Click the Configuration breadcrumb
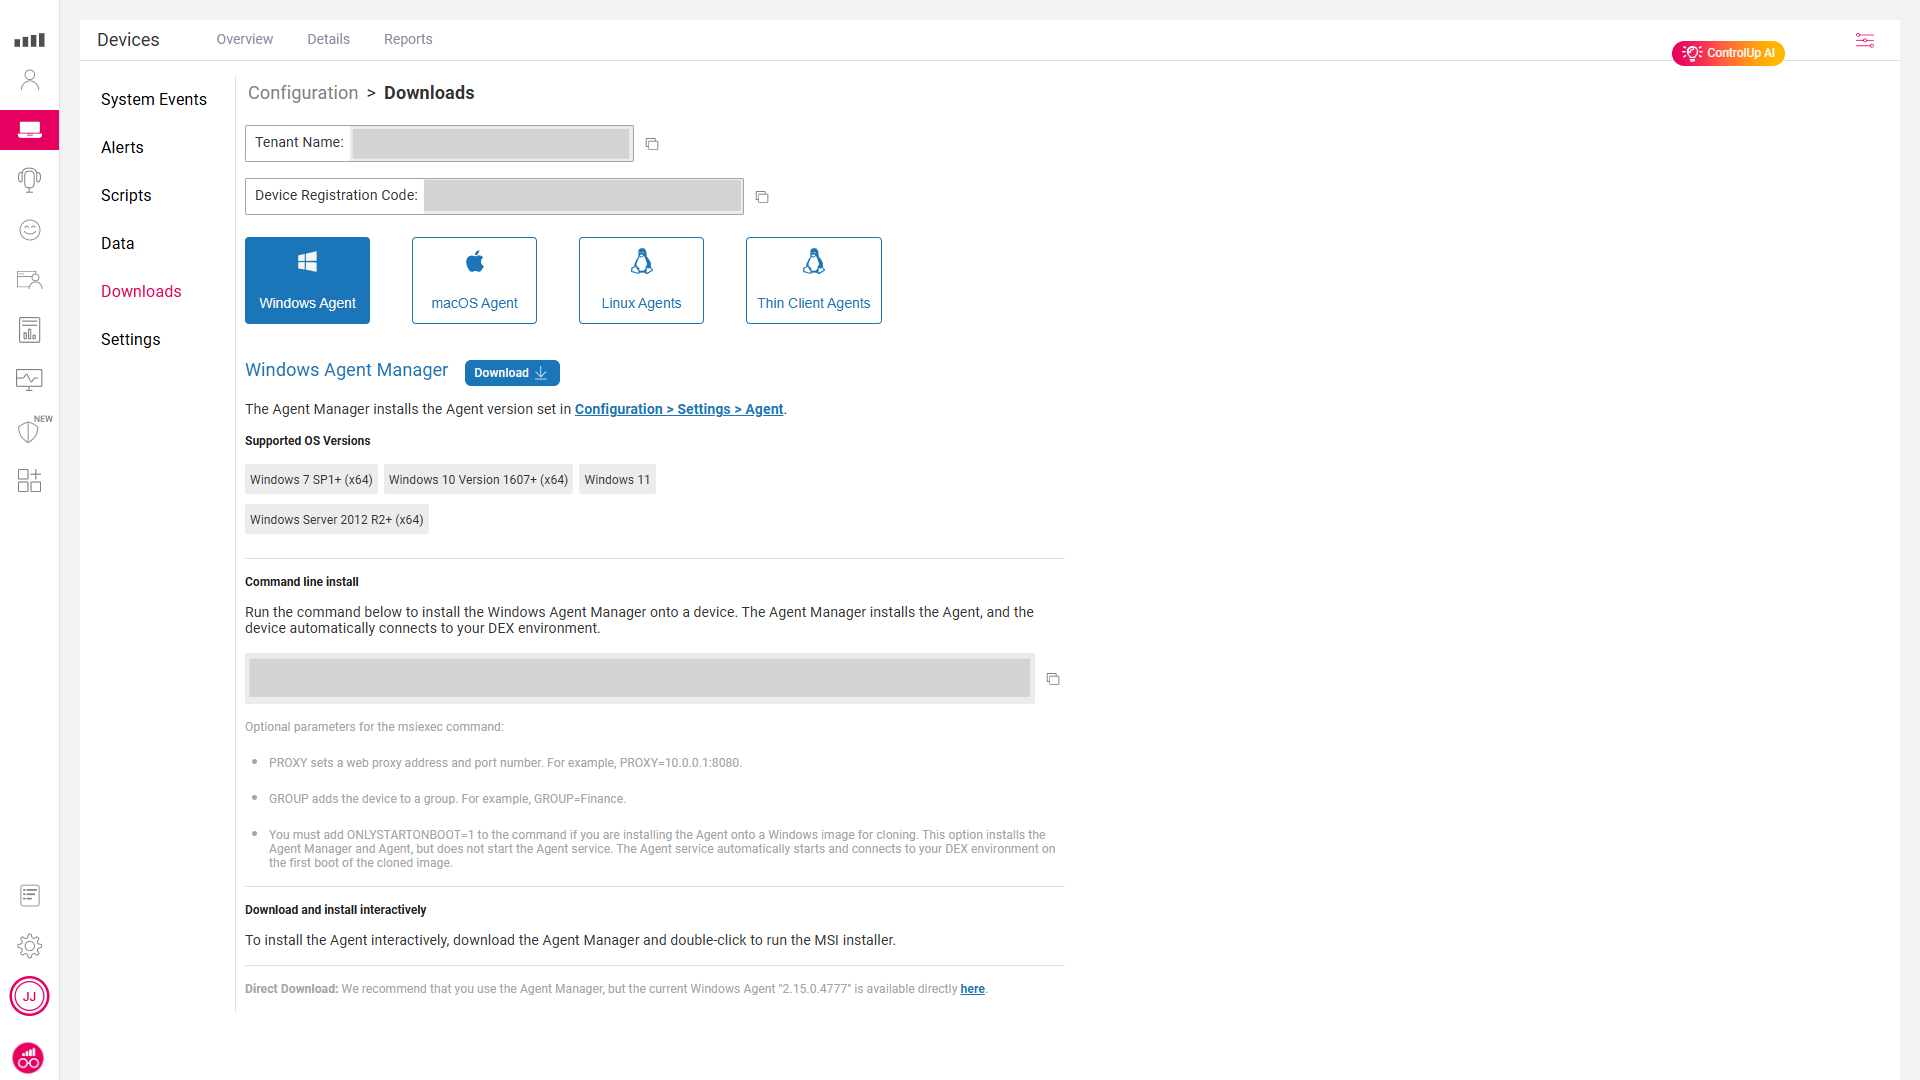This screenshot has width=1920, height=1080. [303, 93]
